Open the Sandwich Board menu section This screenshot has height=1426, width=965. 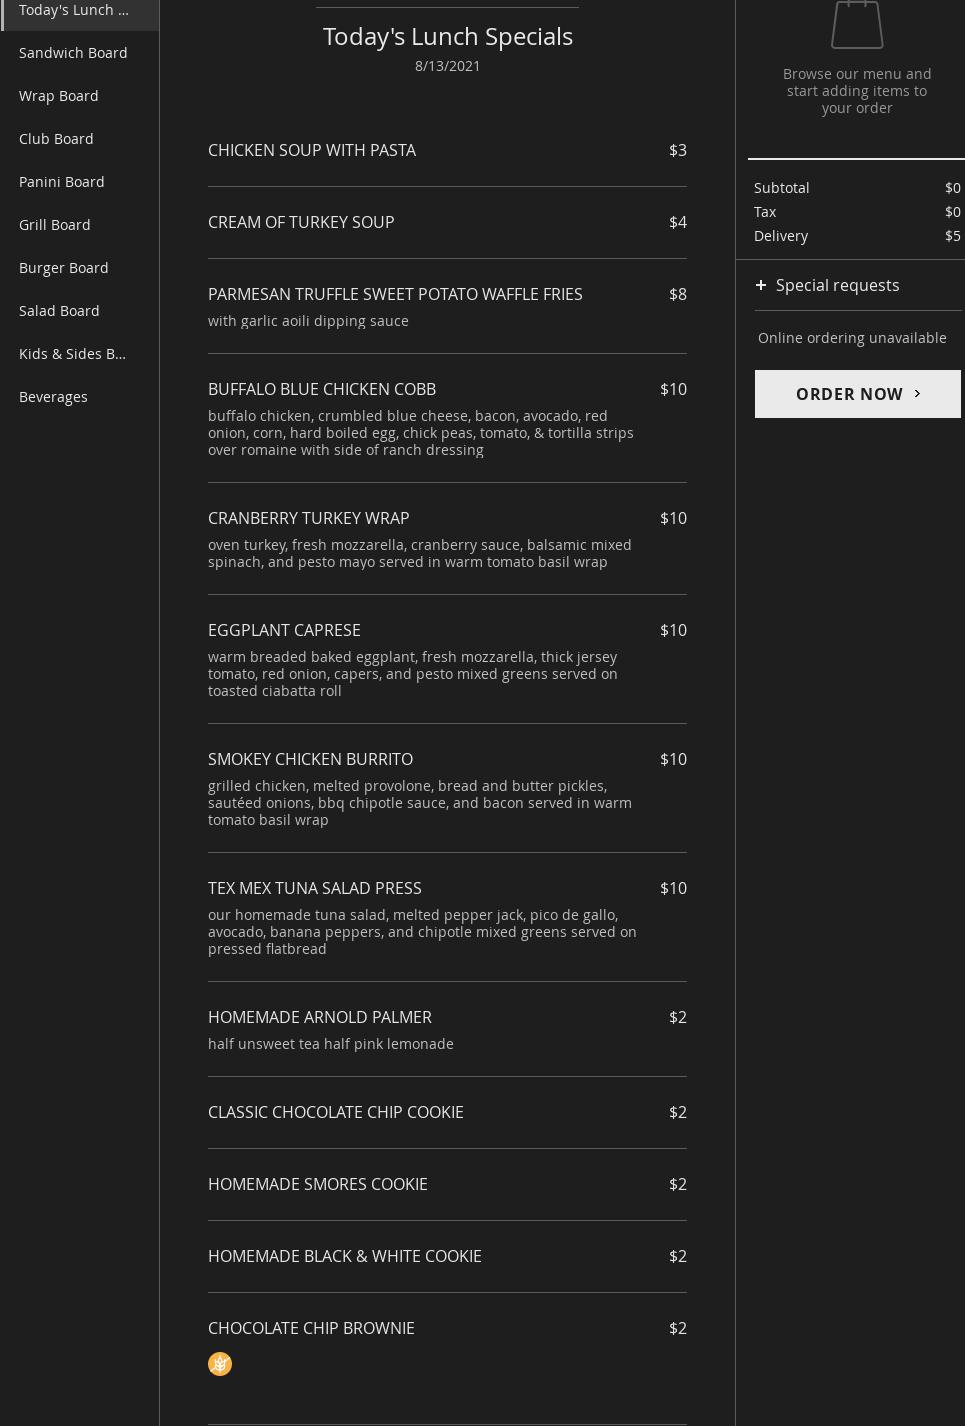coord(73,53)
